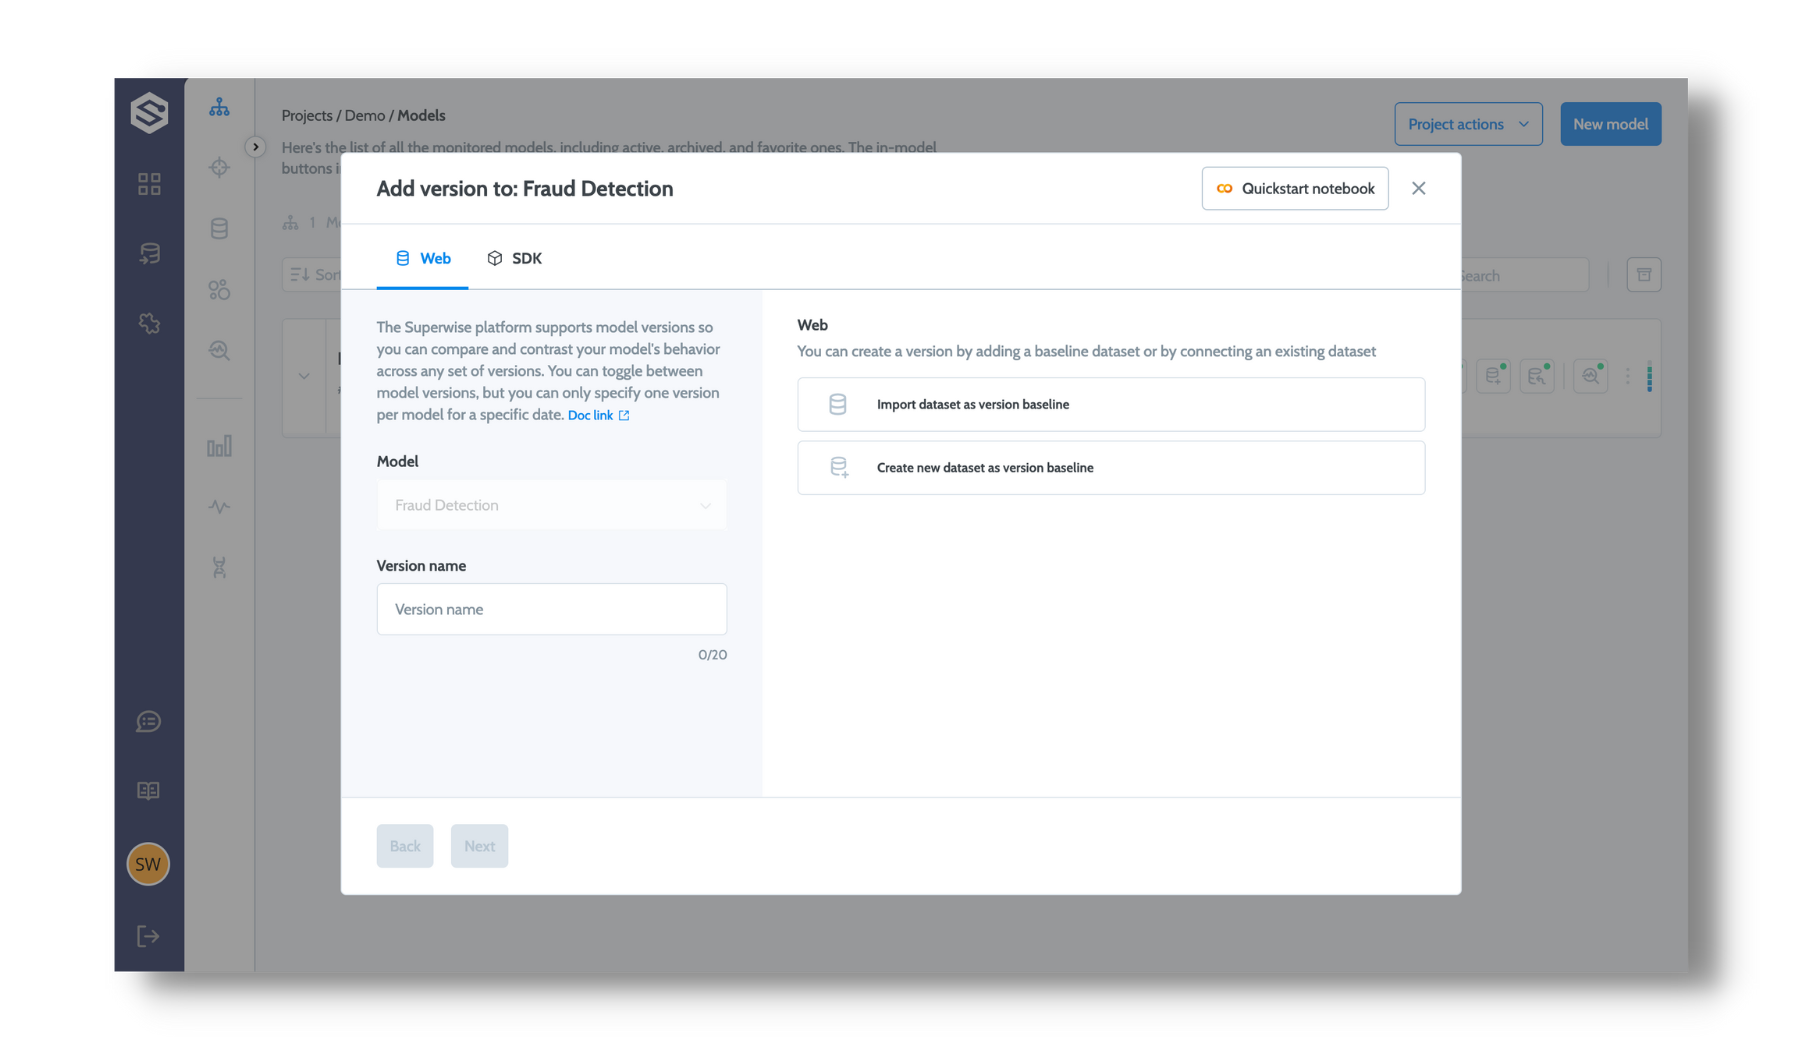The image size is (1800, 1050).
Task: Click the logout icon at sidebar bottom
Action: (148, 936)
